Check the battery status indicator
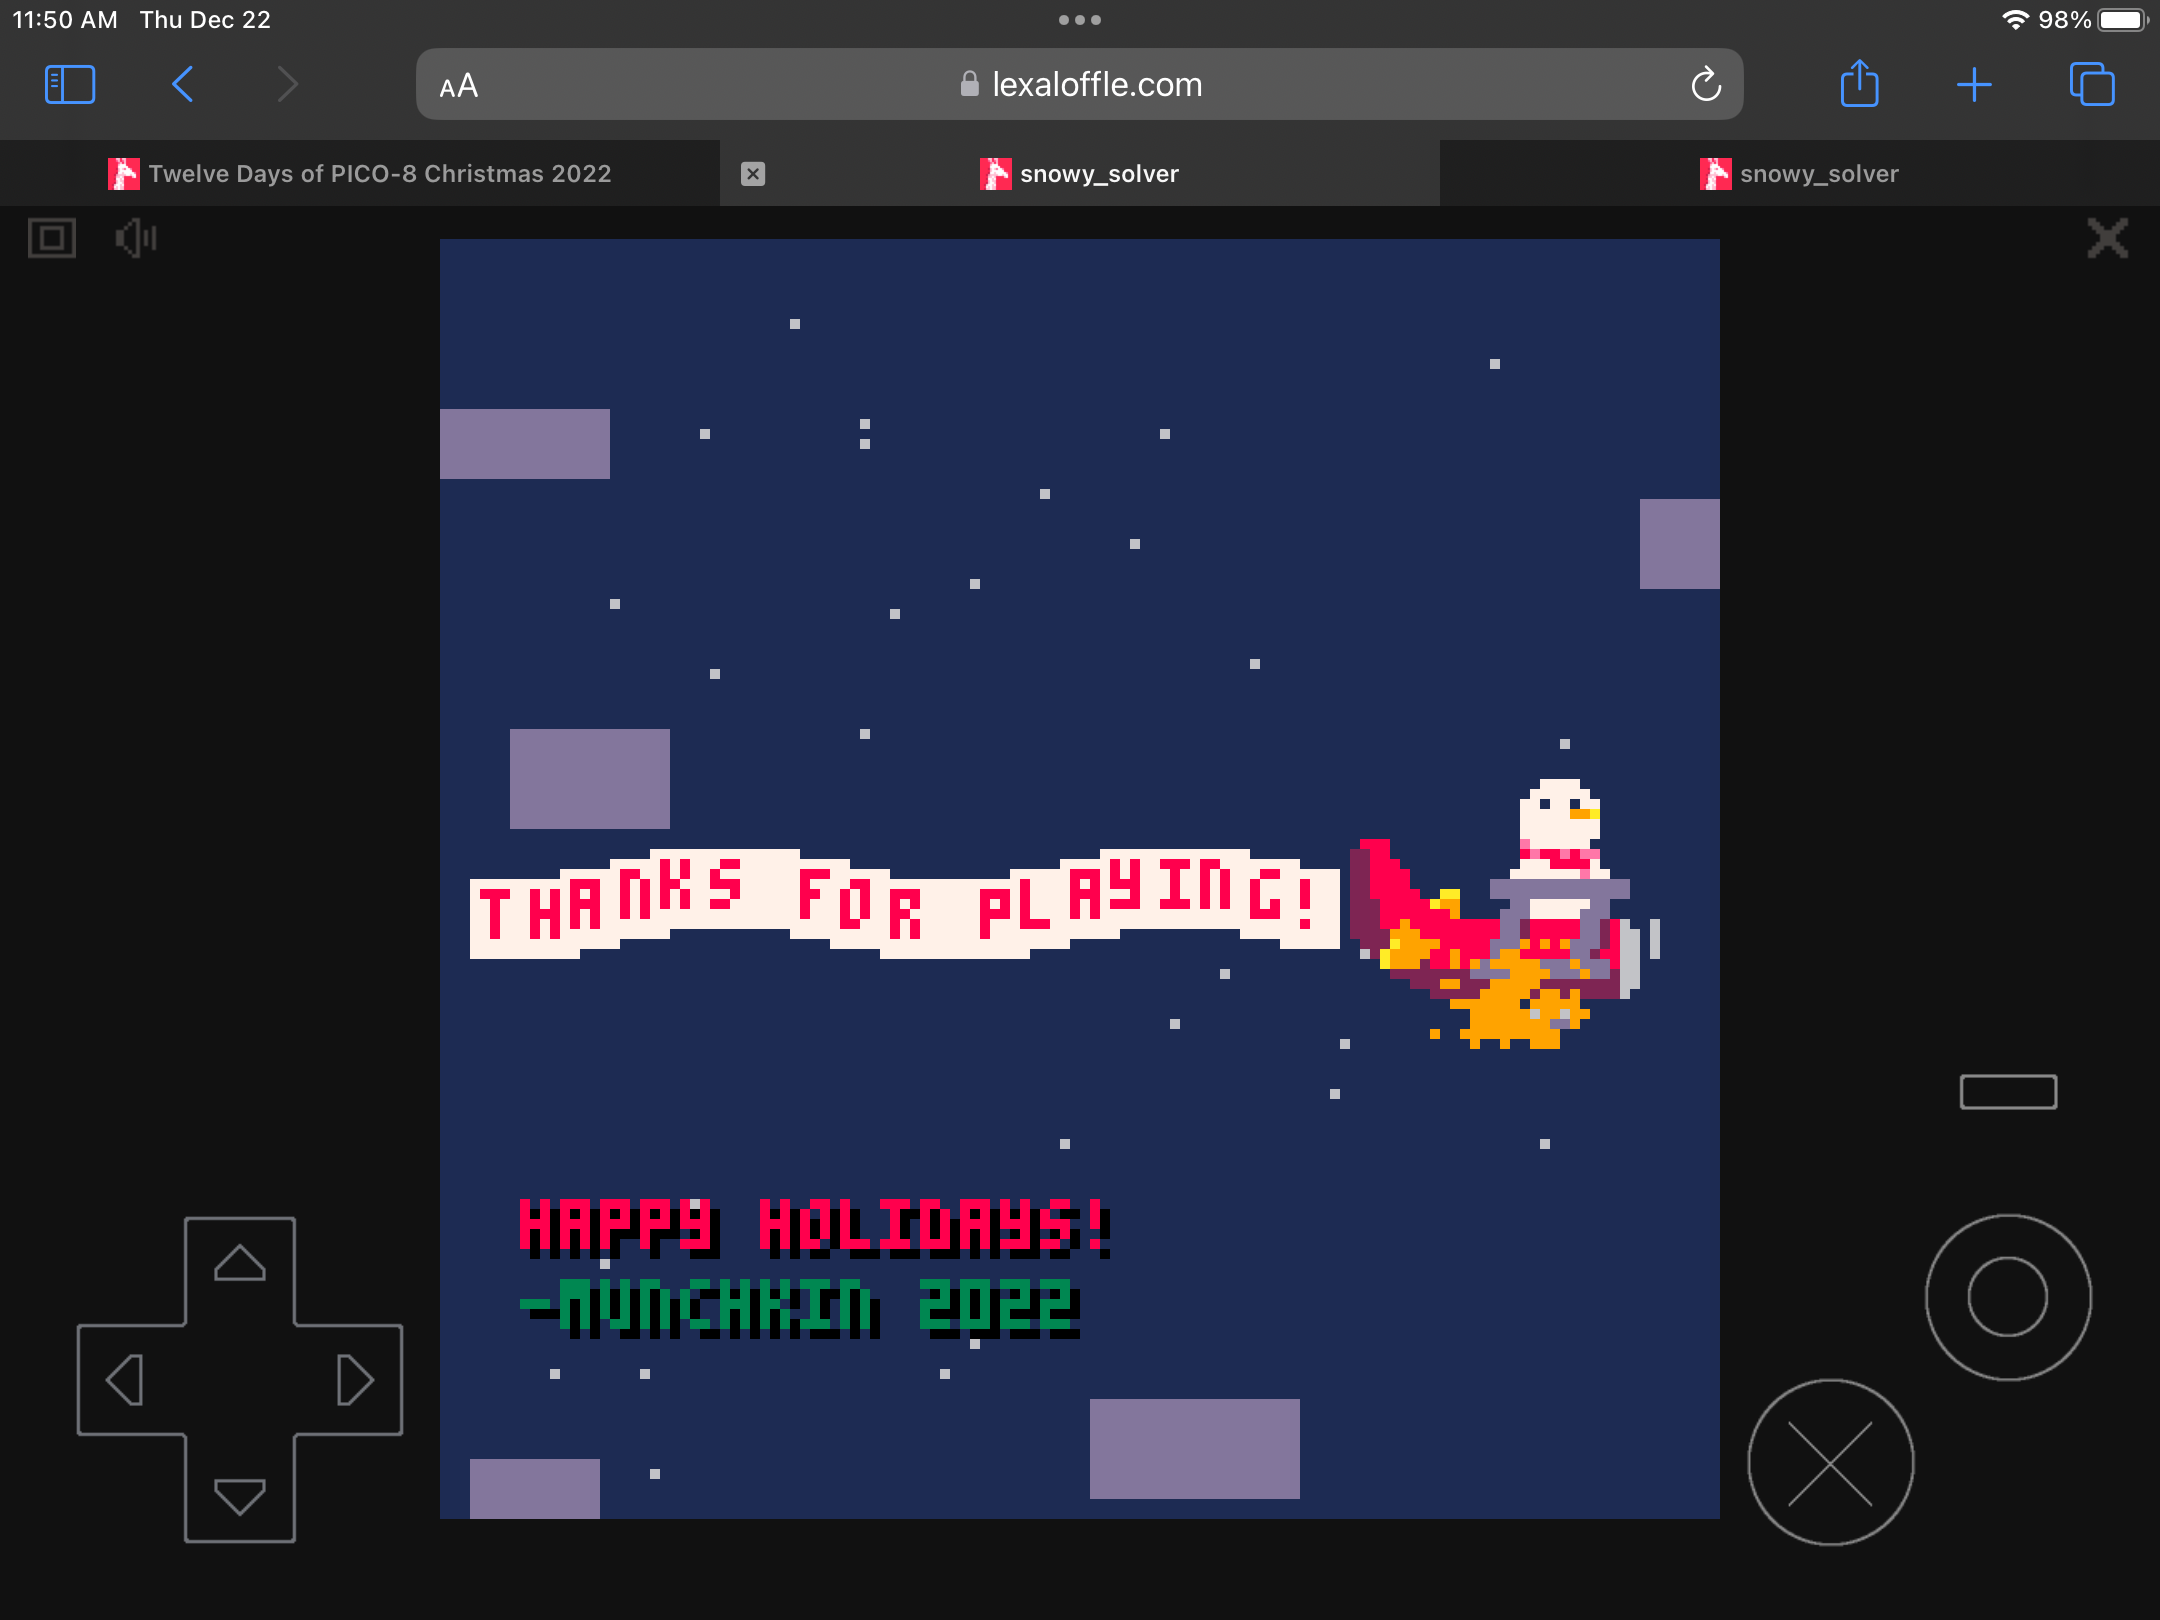 coord(2122,20)
